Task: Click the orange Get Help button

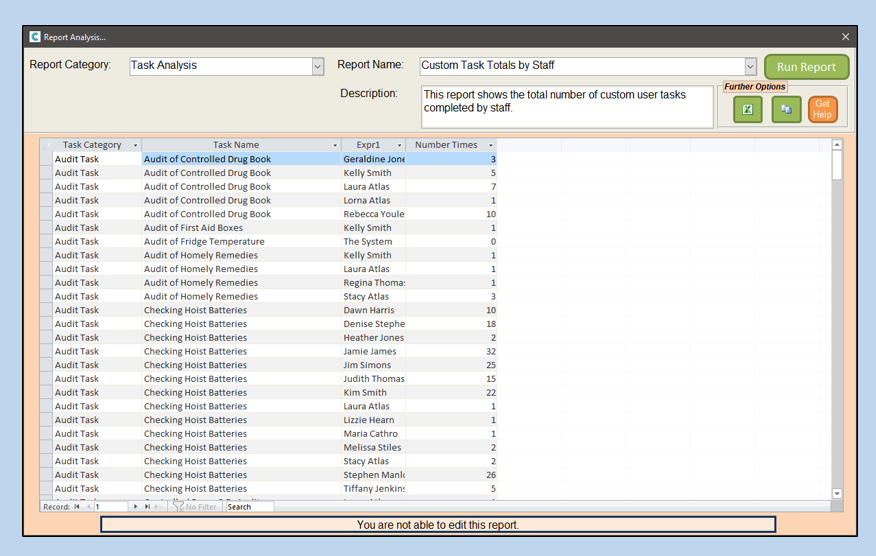Action: coord(822,109)
